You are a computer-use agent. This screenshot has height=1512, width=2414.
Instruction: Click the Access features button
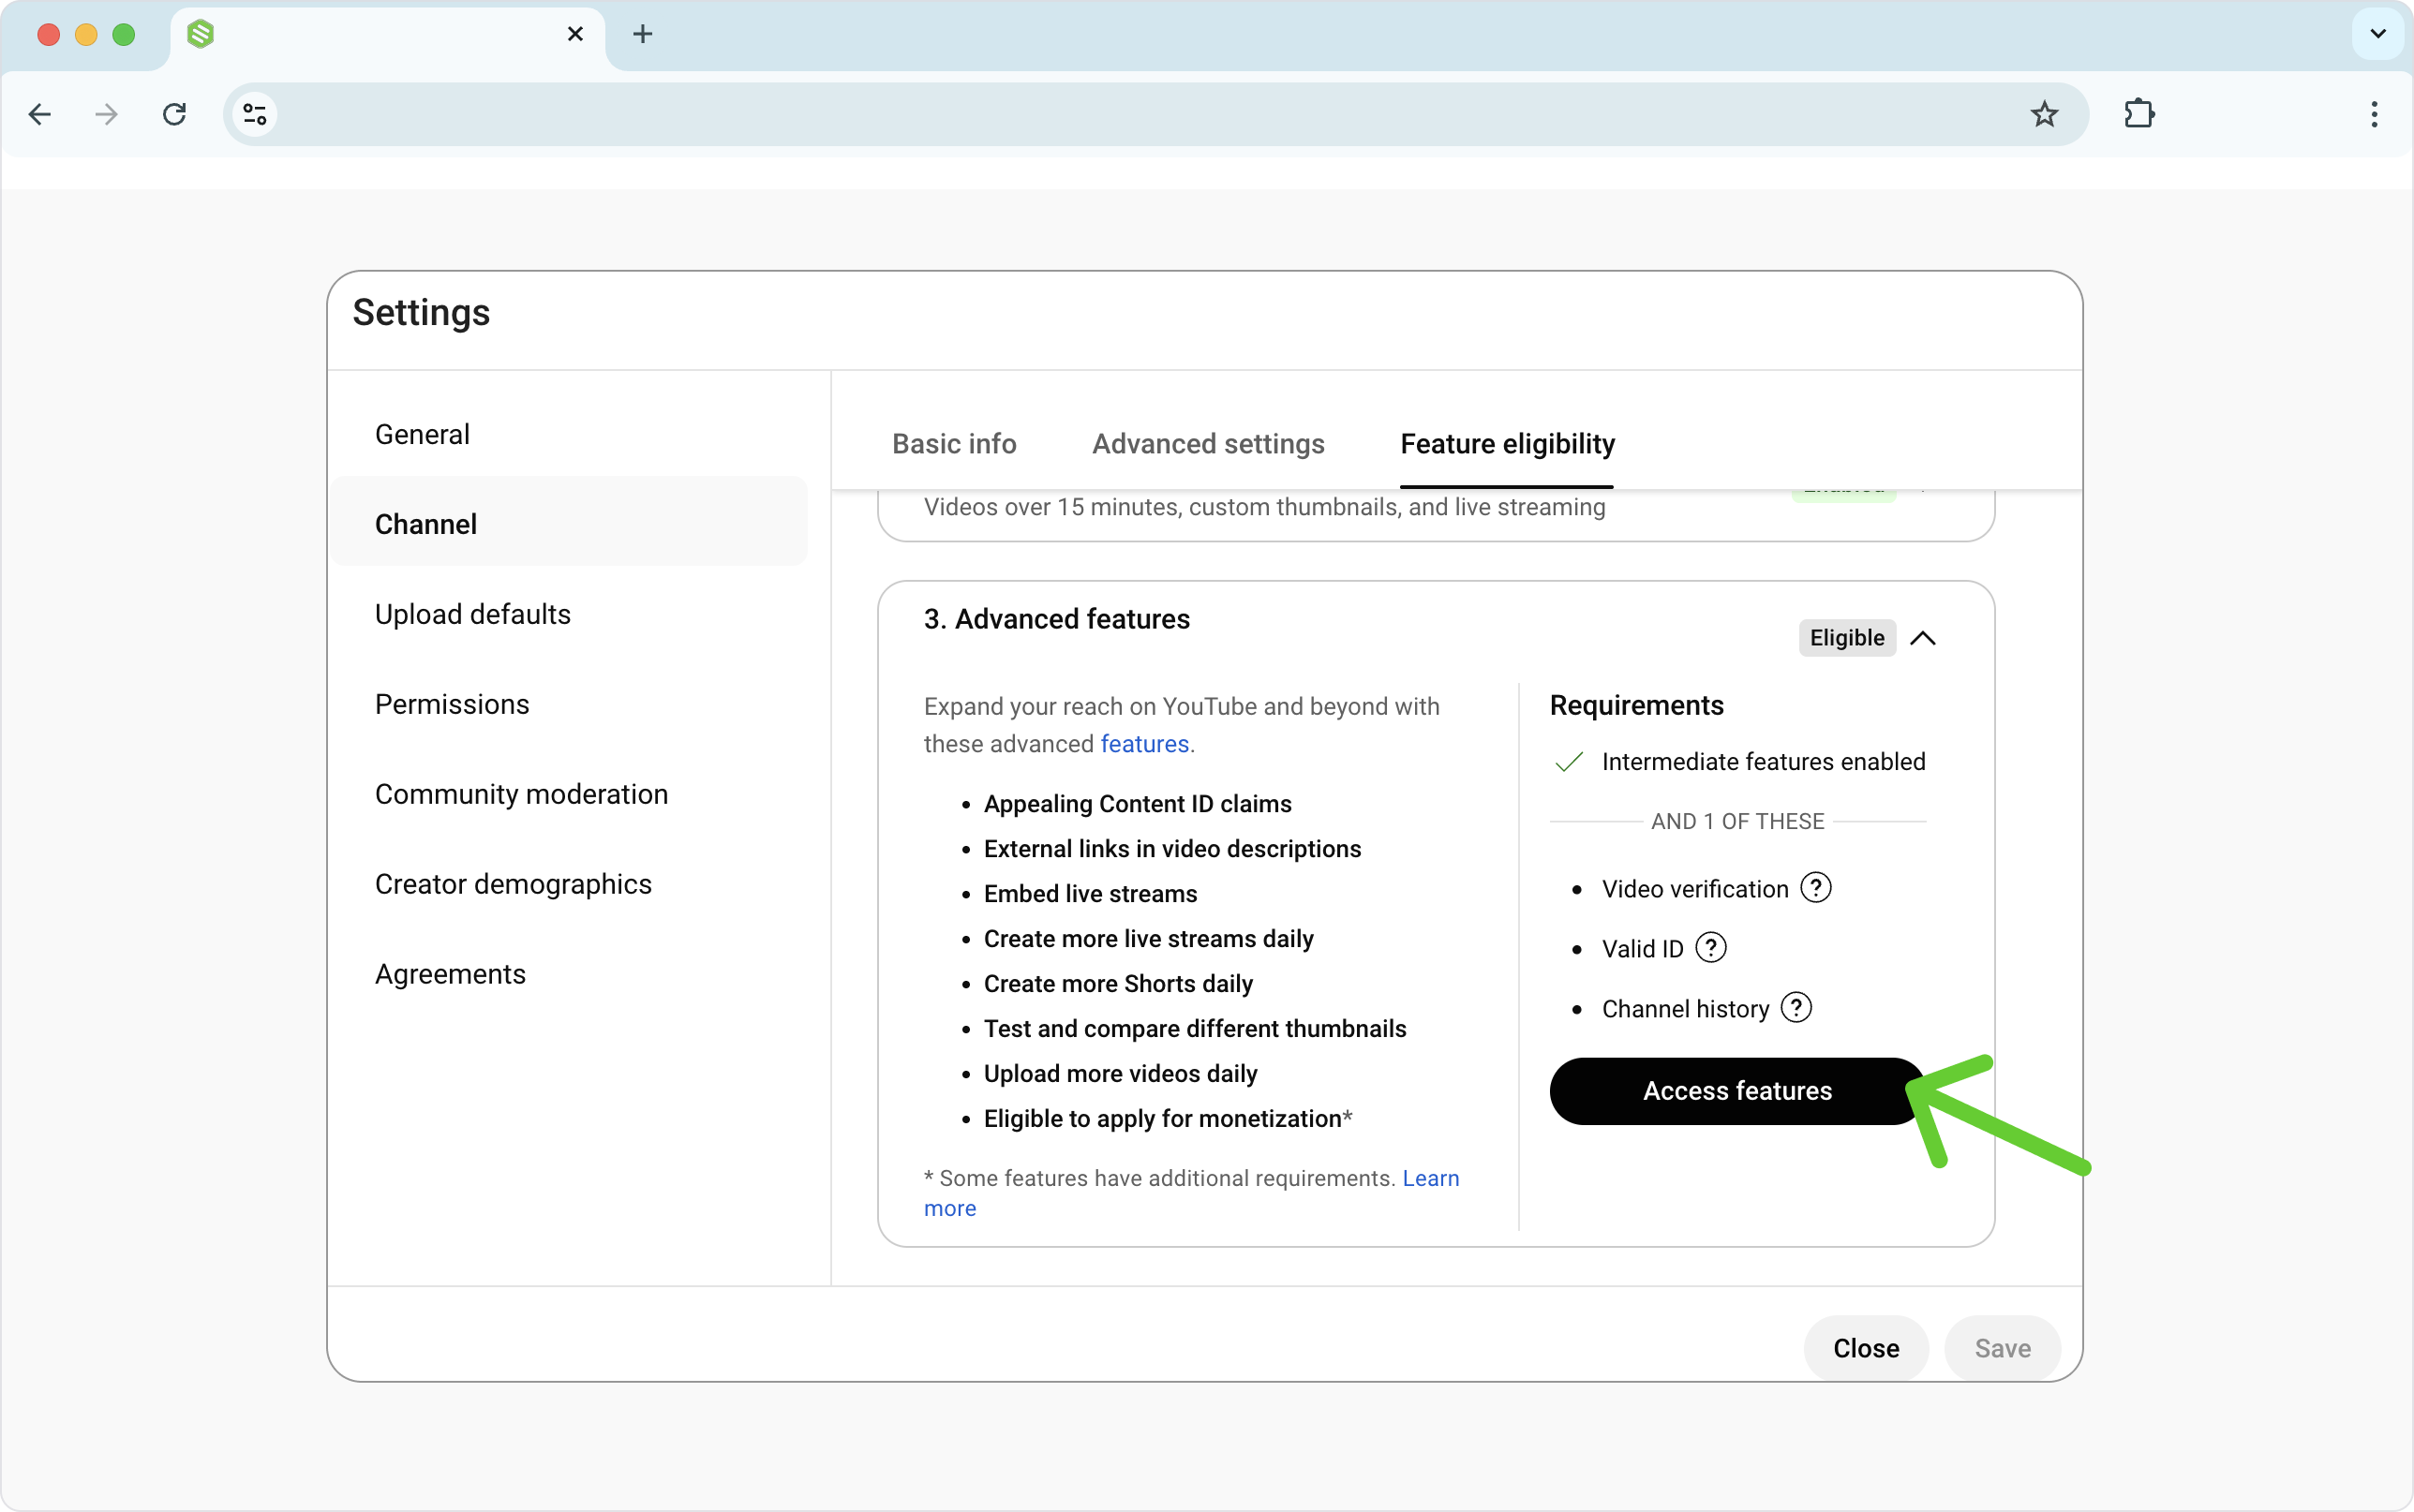click(x=1737, y=1091)
